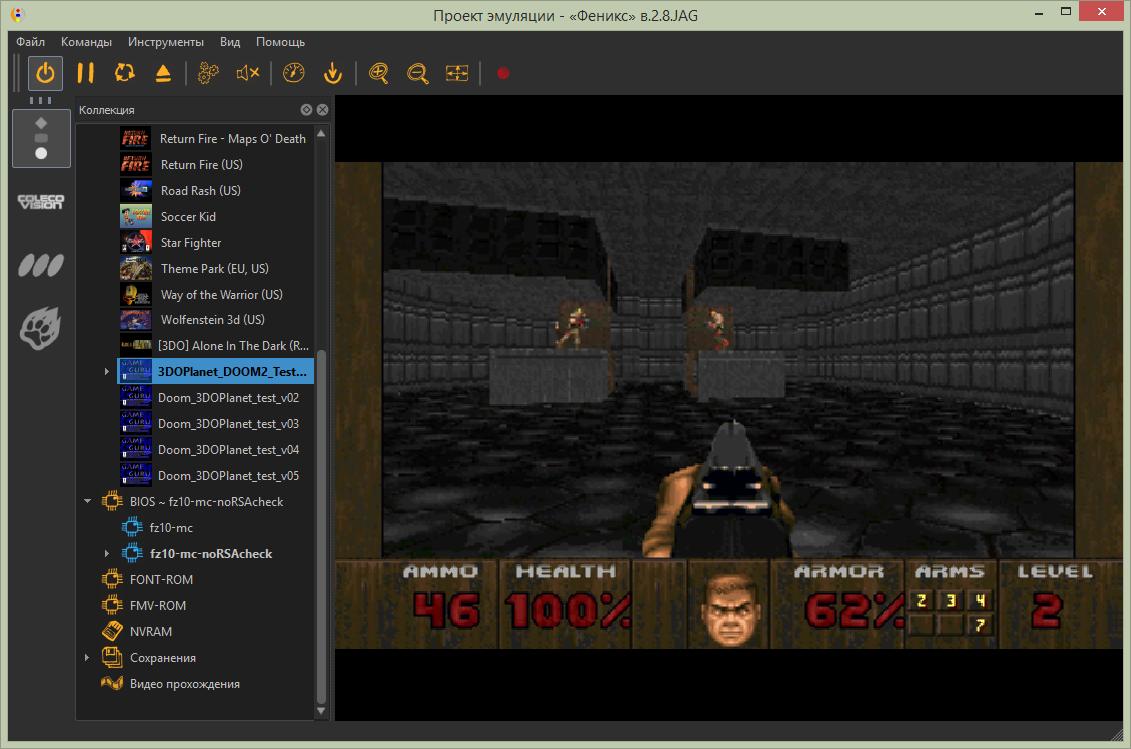Screen dimensions: 1131x749
Task: Collapse the BIOS ~ fz10-mc-noRSAcheck node
Action: pyautogui.click(x=87, y=501)
